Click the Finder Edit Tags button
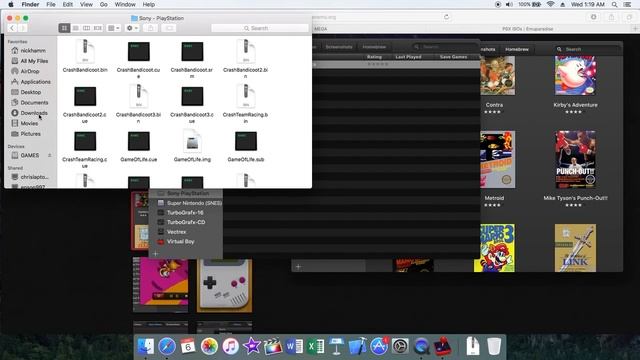This screenshot has height=360, width=640. point(169,28)
